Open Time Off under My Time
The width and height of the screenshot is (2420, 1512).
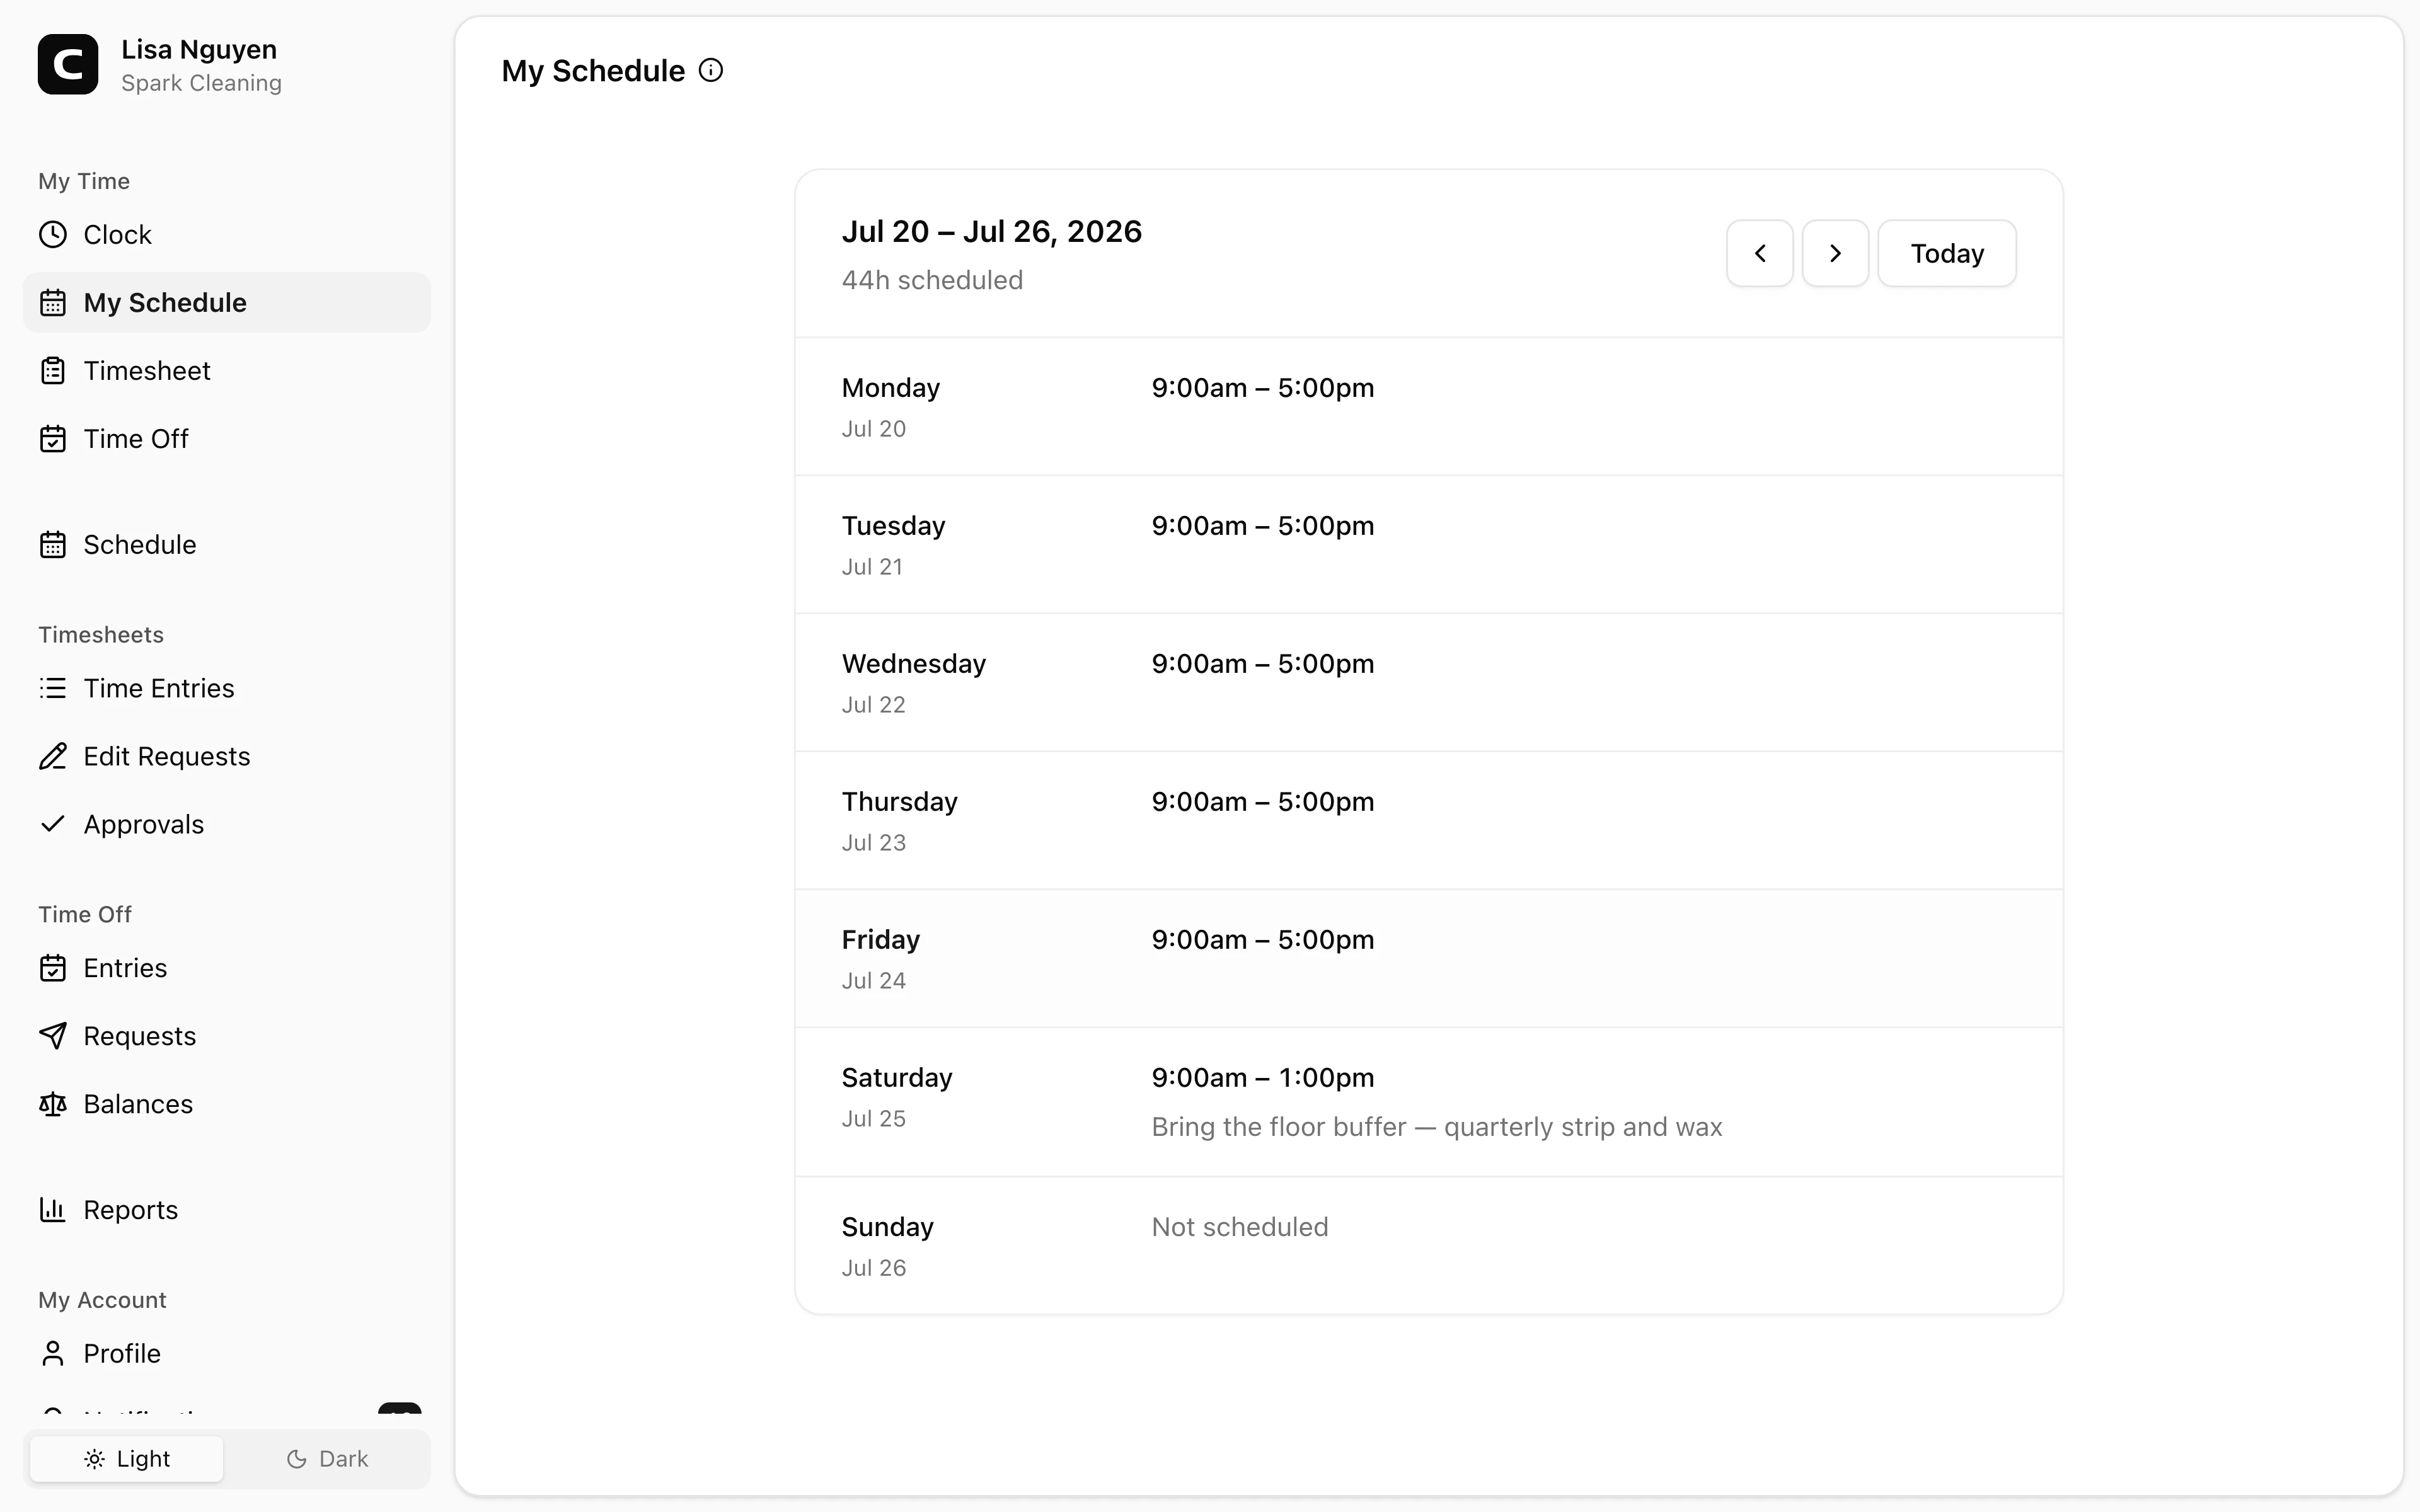[227, 439]
